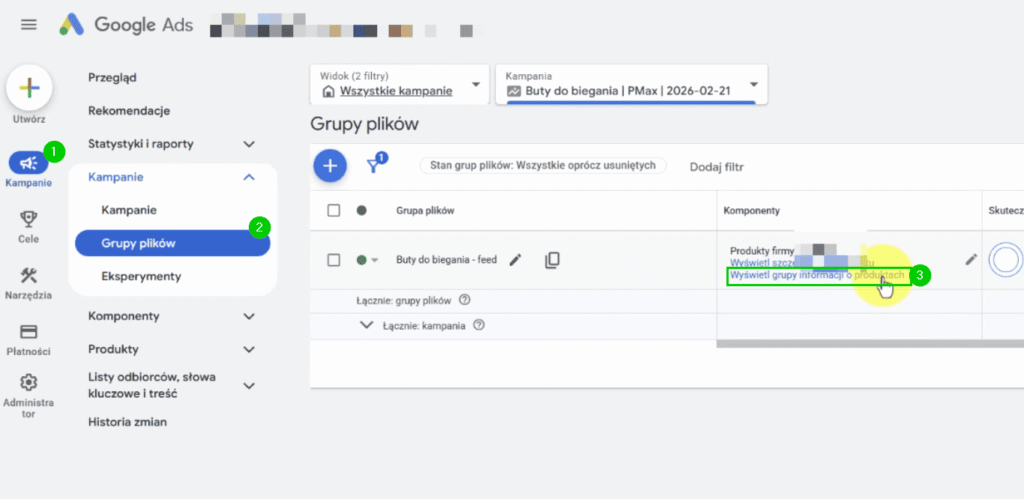Expand the Komponenty section

click(248, 316)
